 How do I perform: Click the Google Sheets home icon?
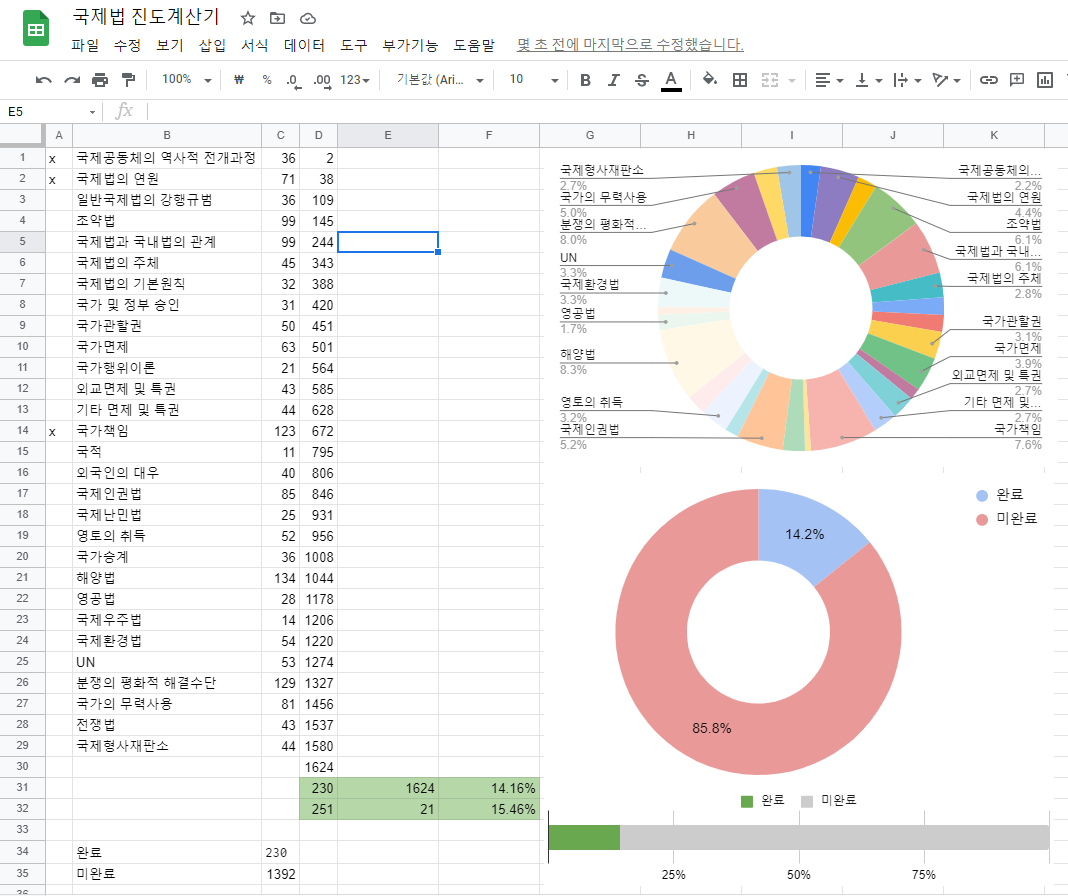pyautogui.click(x=35, y=29)
